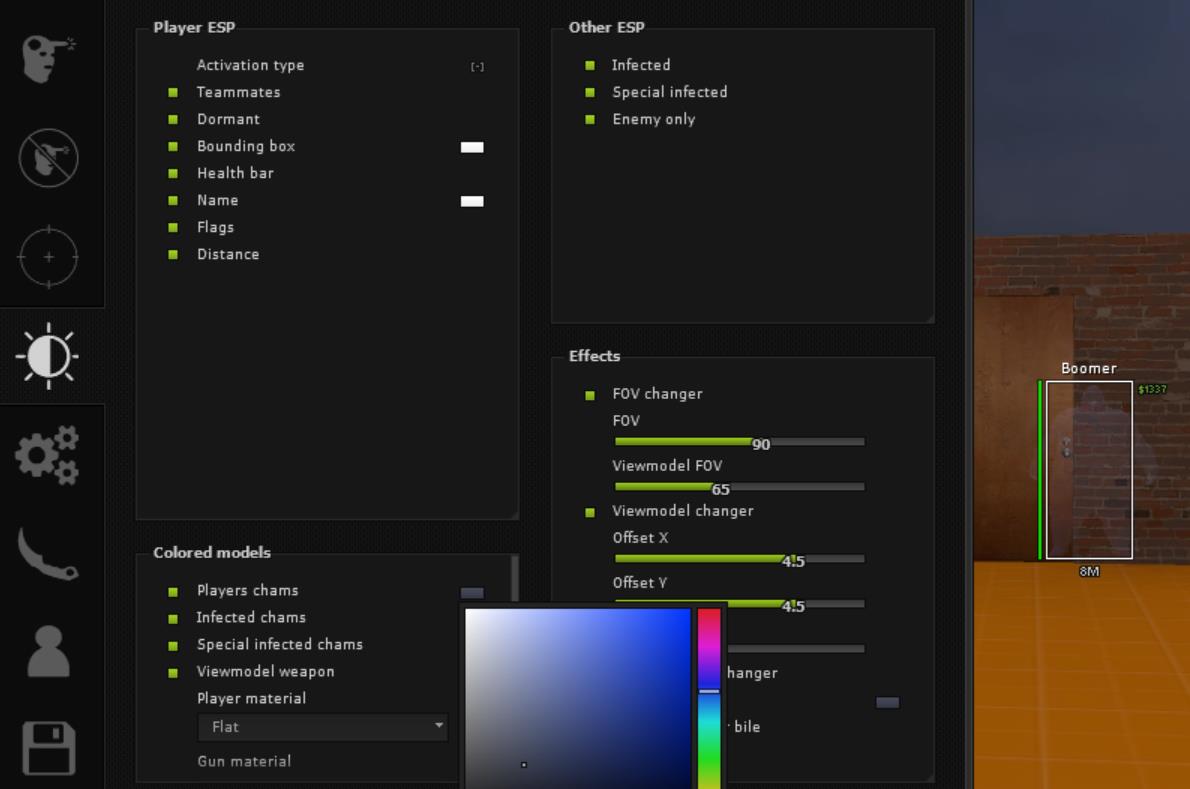Open the knife icon sidebar tab

(x=48, y=554)
